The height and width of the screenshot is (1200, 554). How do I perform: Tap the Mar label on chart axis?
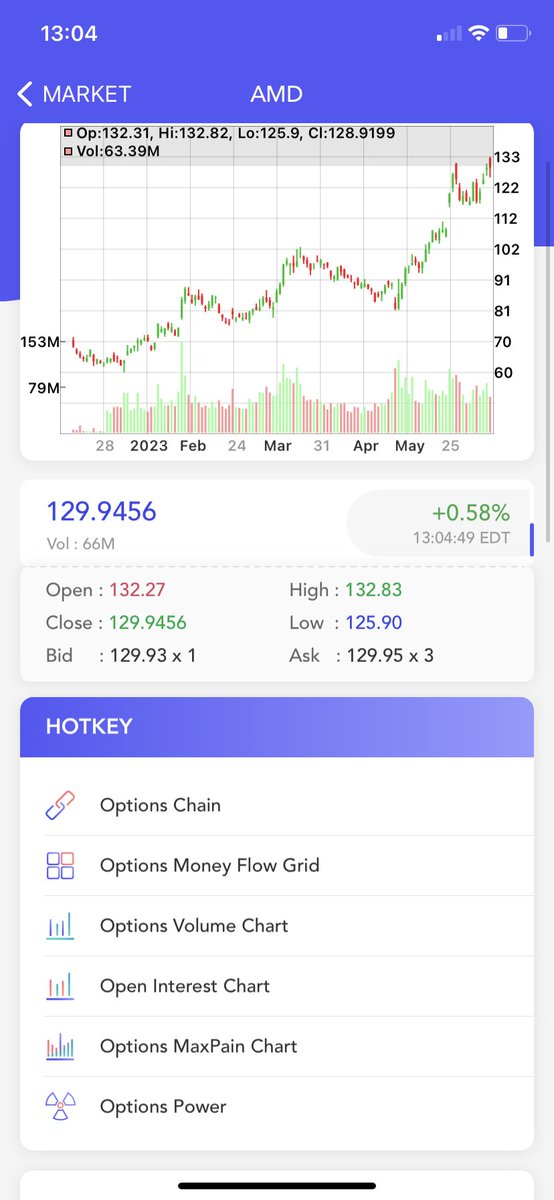tap(277, 446)
